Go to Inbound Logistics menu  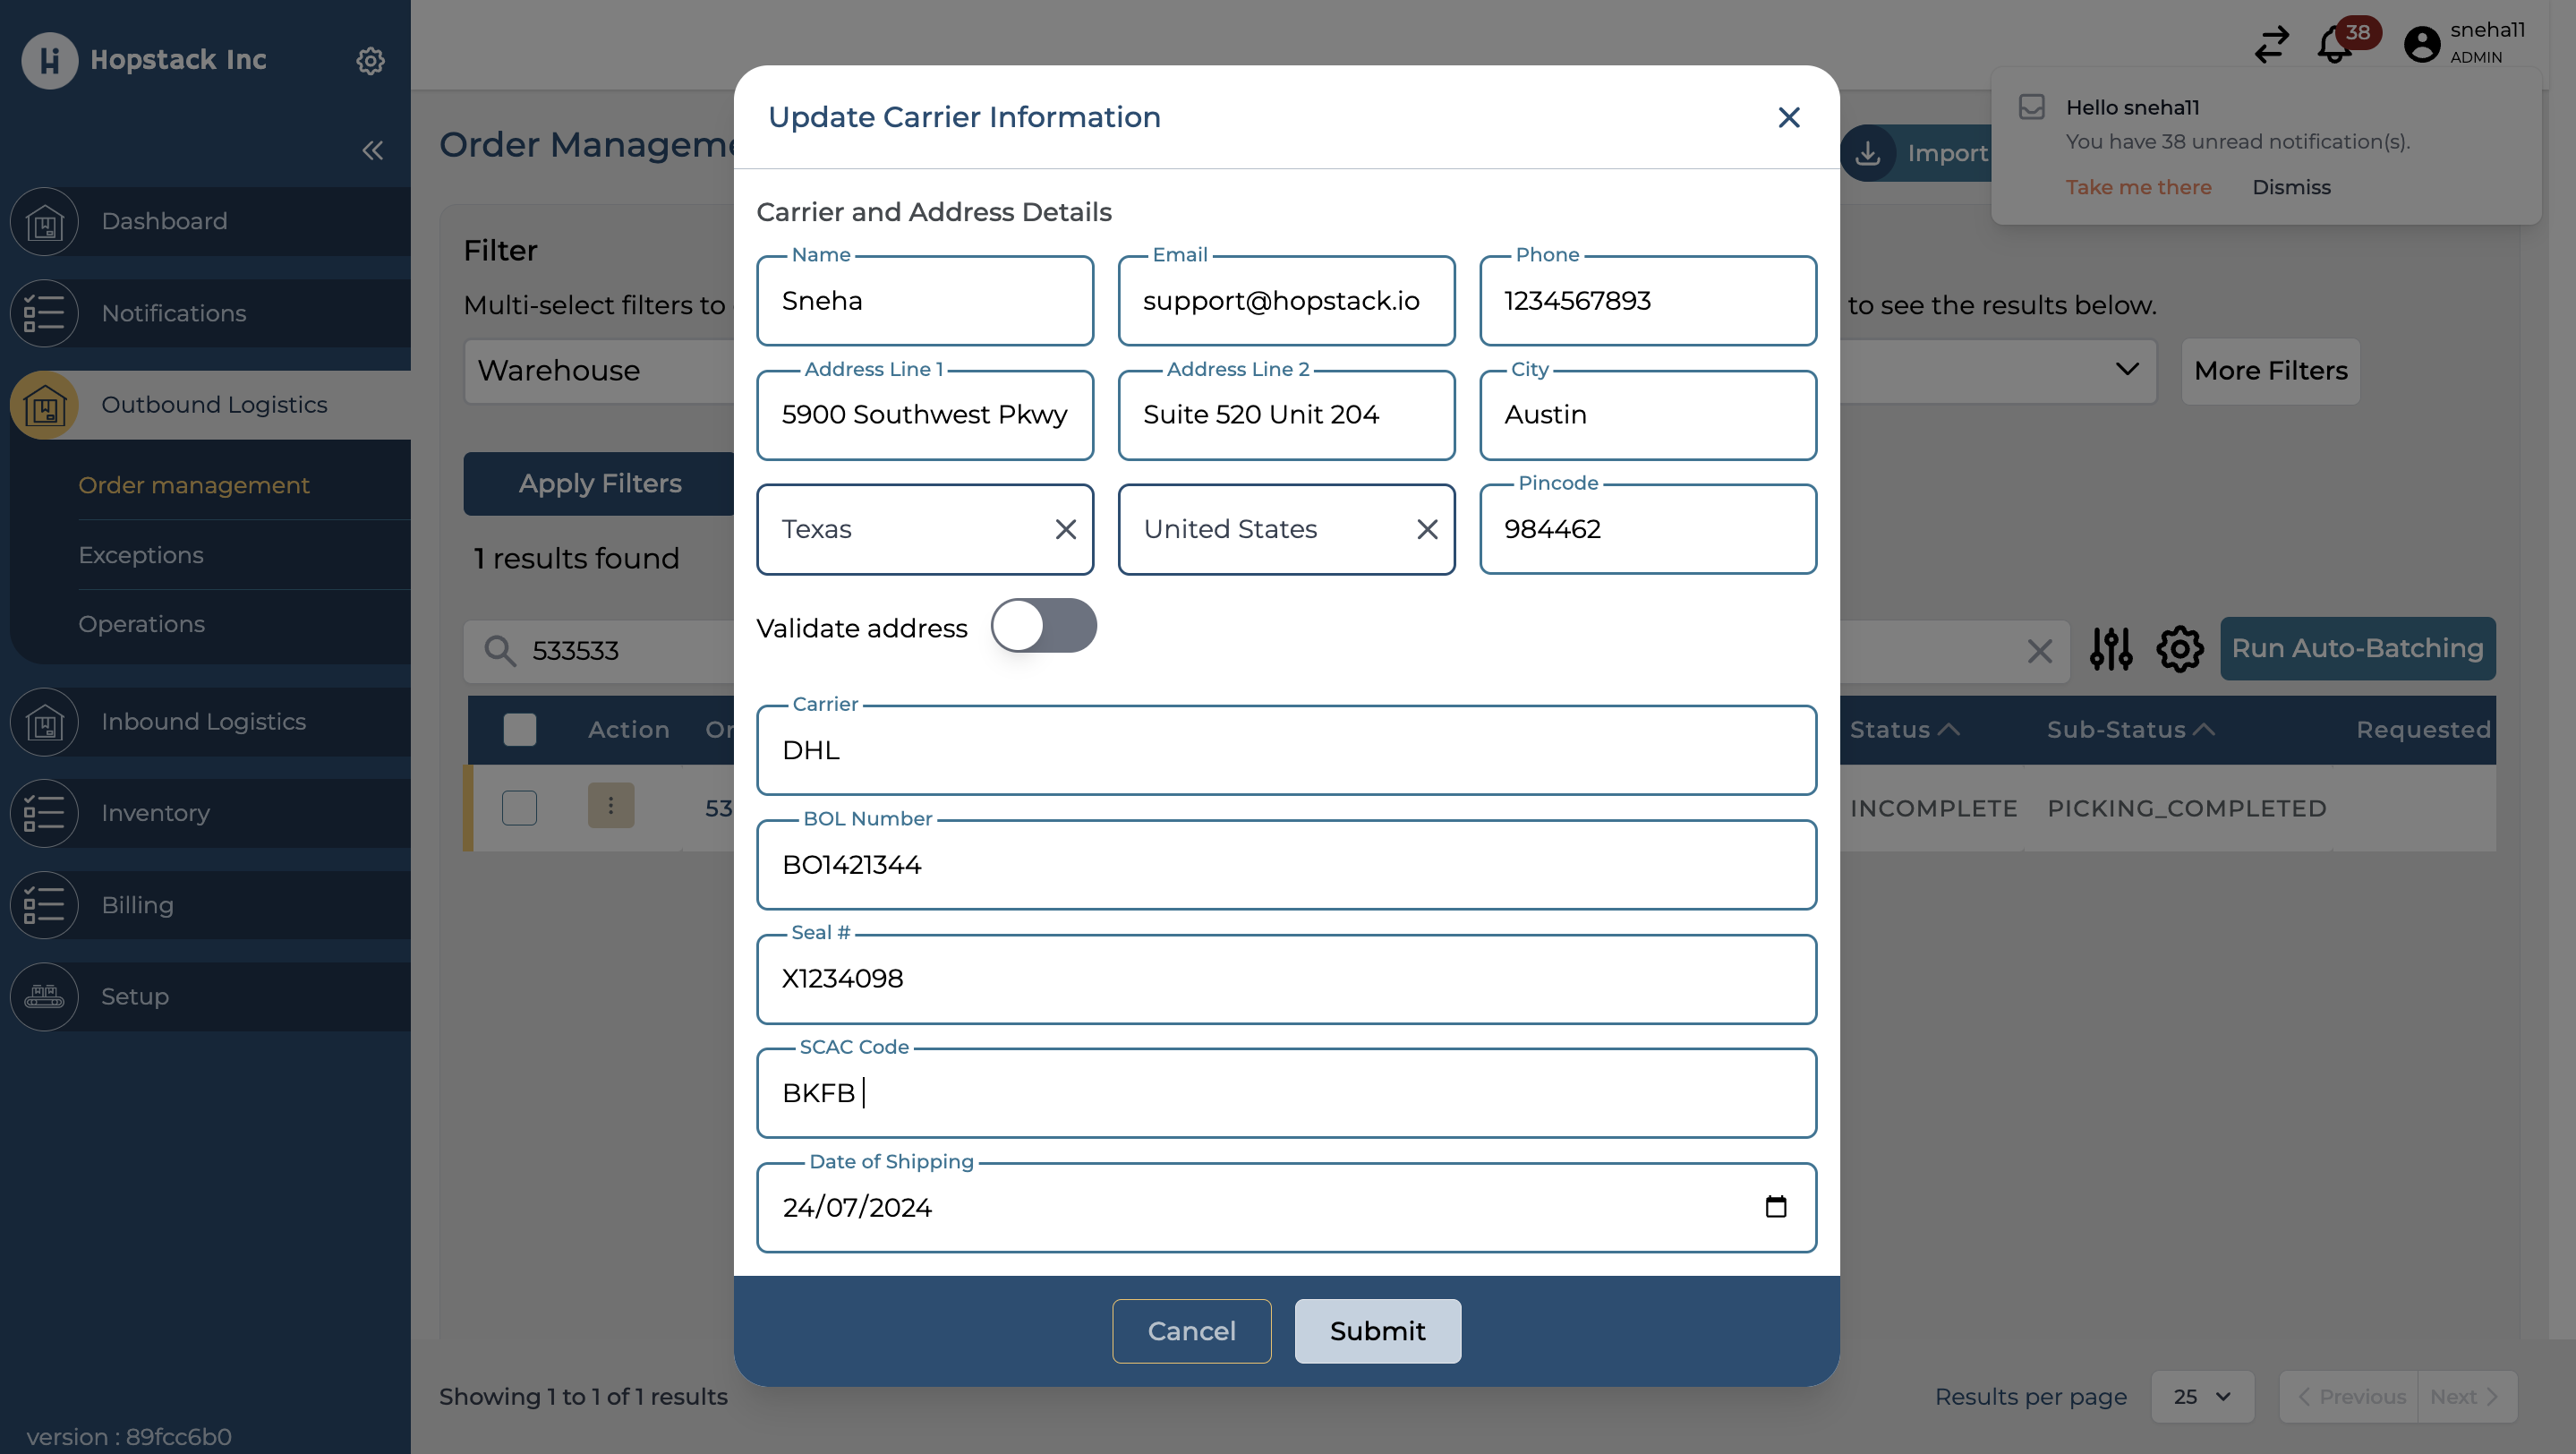(204, 721)
